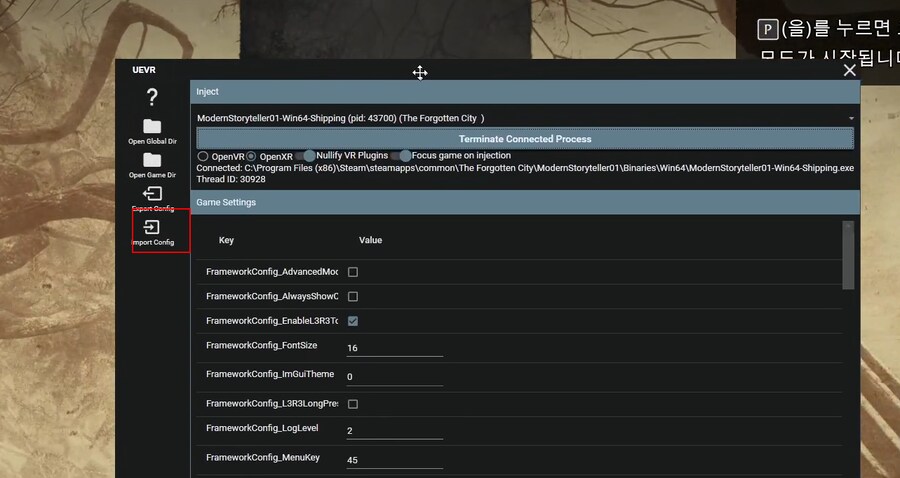Viewport: 900px width, 478px height.
Task: Close the UEVR window with X
Action: [x=849, y=71]
